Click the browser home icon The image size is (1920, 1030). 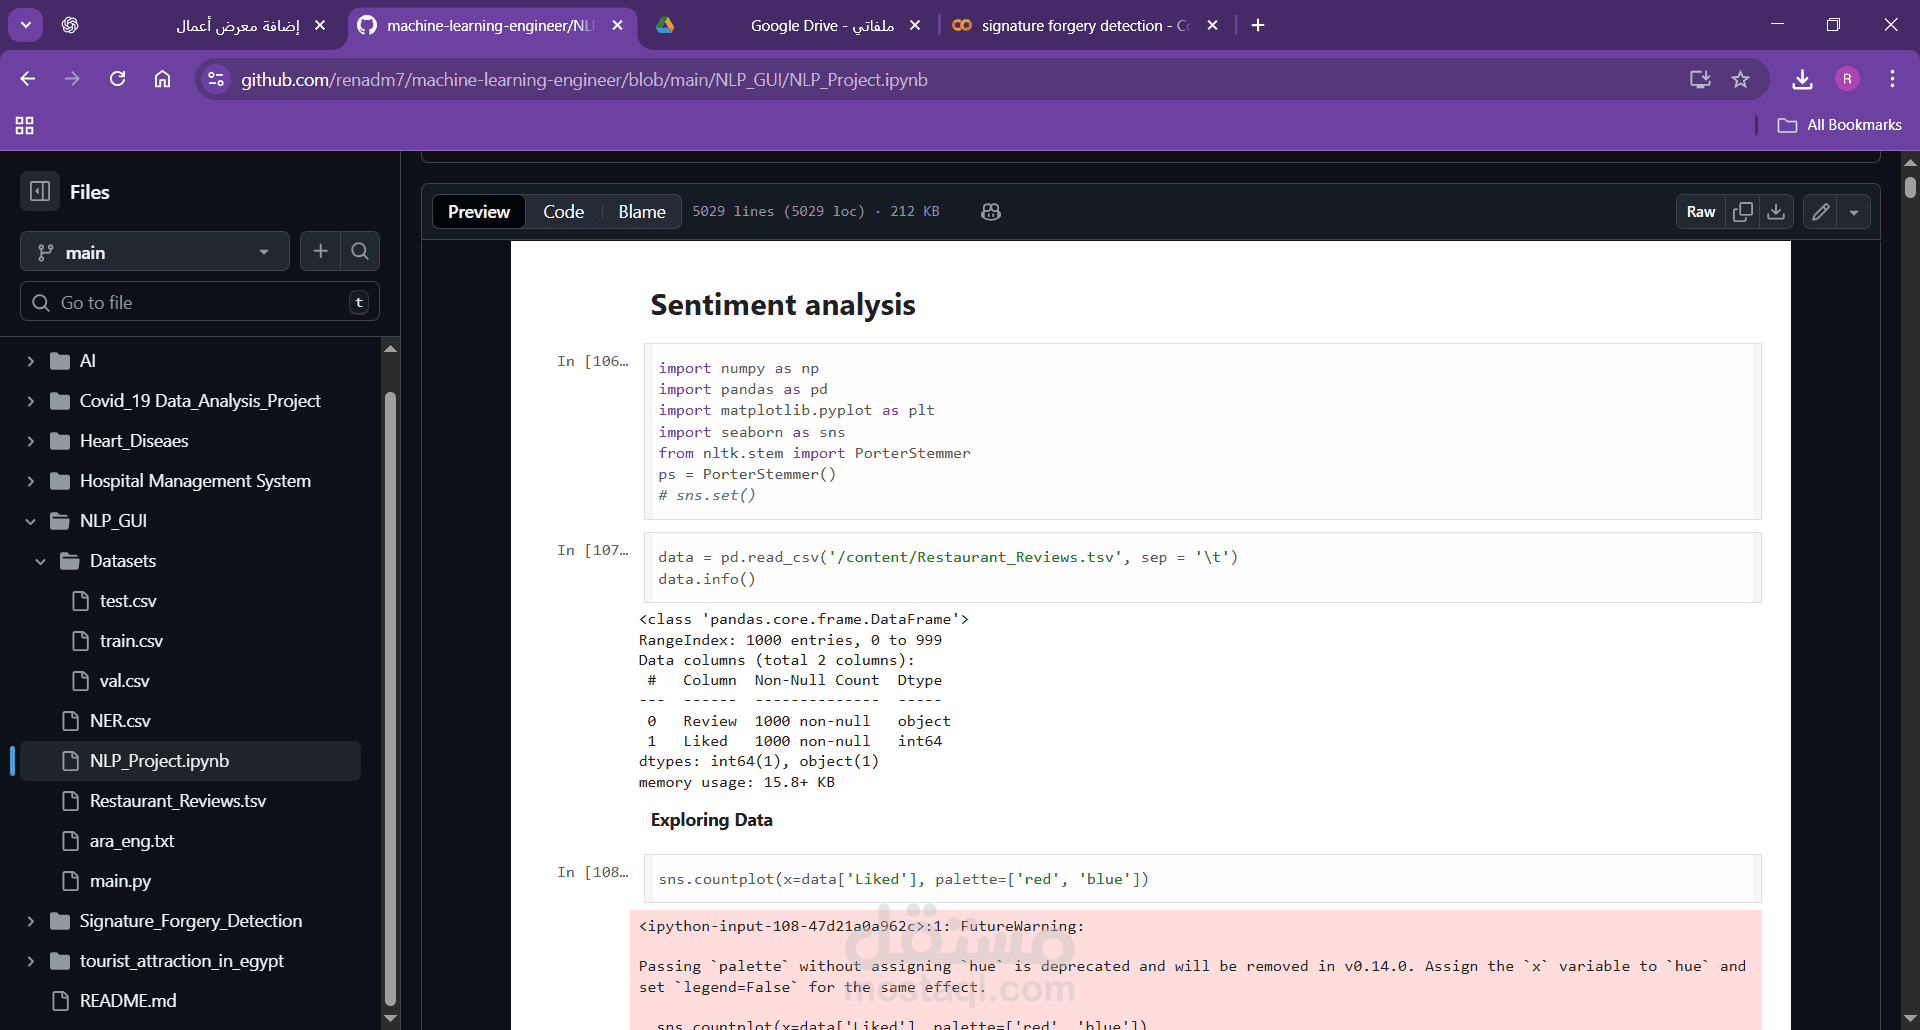162,79
